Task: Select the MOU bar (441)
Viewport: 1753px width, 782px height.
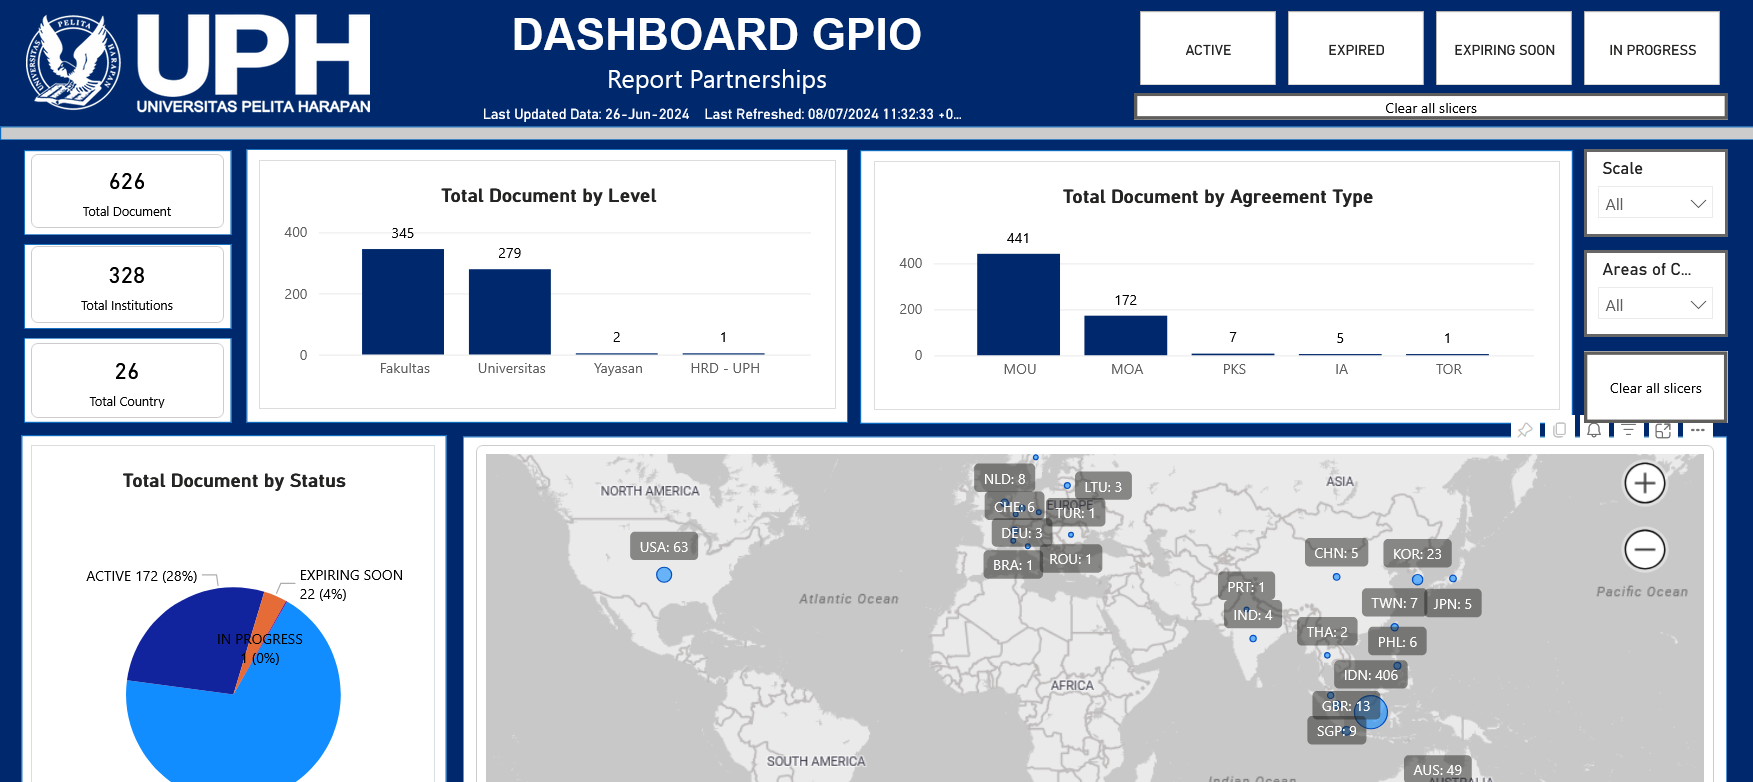Action: tap(1018, 305)
